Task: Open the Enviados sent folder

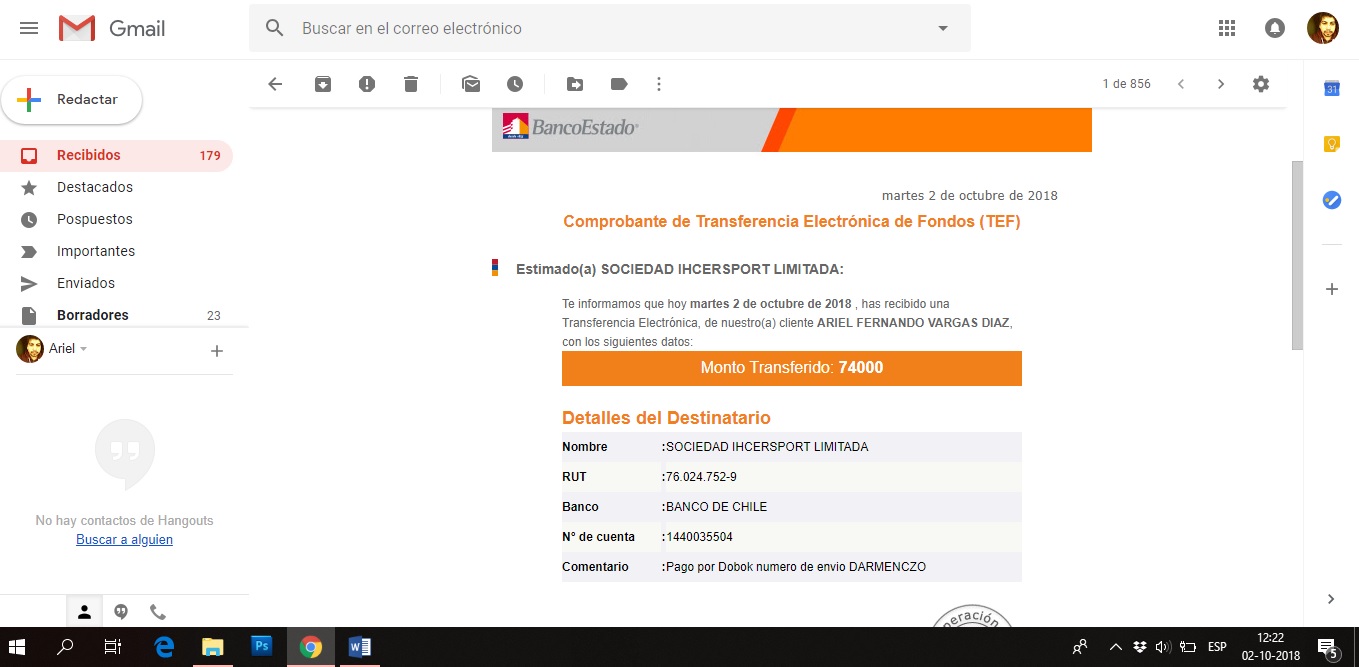Action: point(116,283)
